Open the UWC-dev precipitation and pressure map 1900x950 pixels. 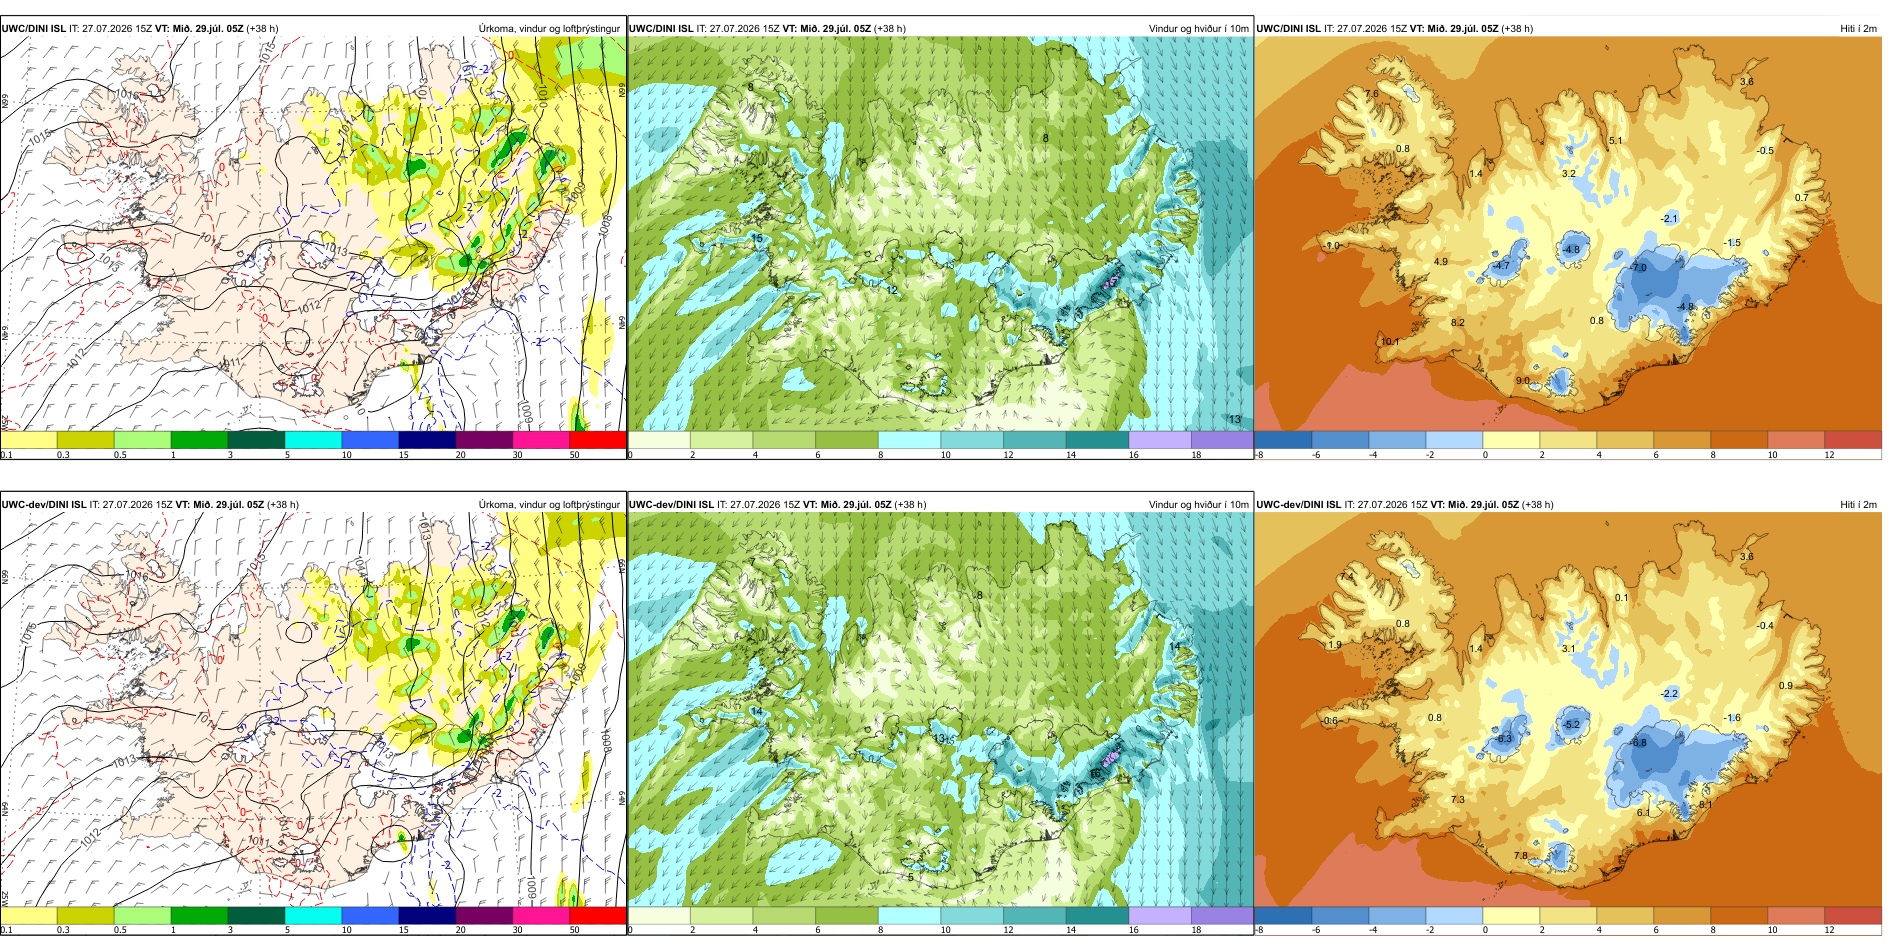pyautogui.click(x=313, y=710)
